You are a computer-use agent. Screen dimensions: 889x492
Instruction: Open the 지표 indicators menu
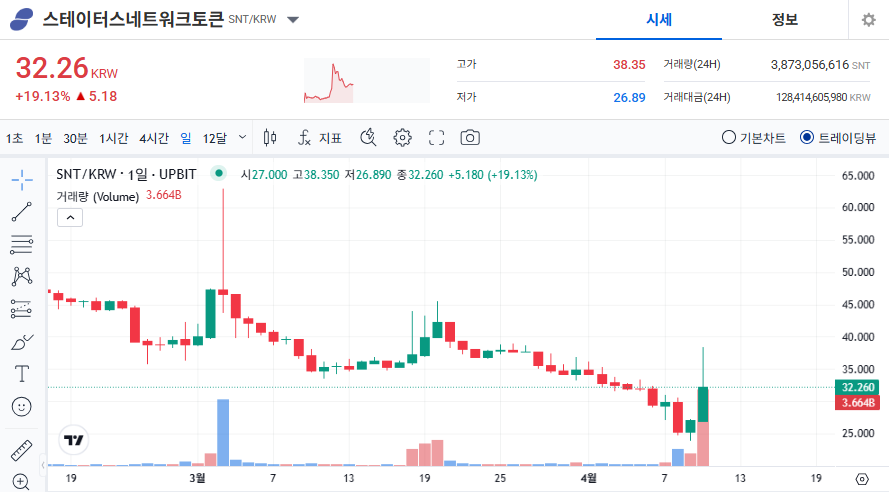click(320, 138)
